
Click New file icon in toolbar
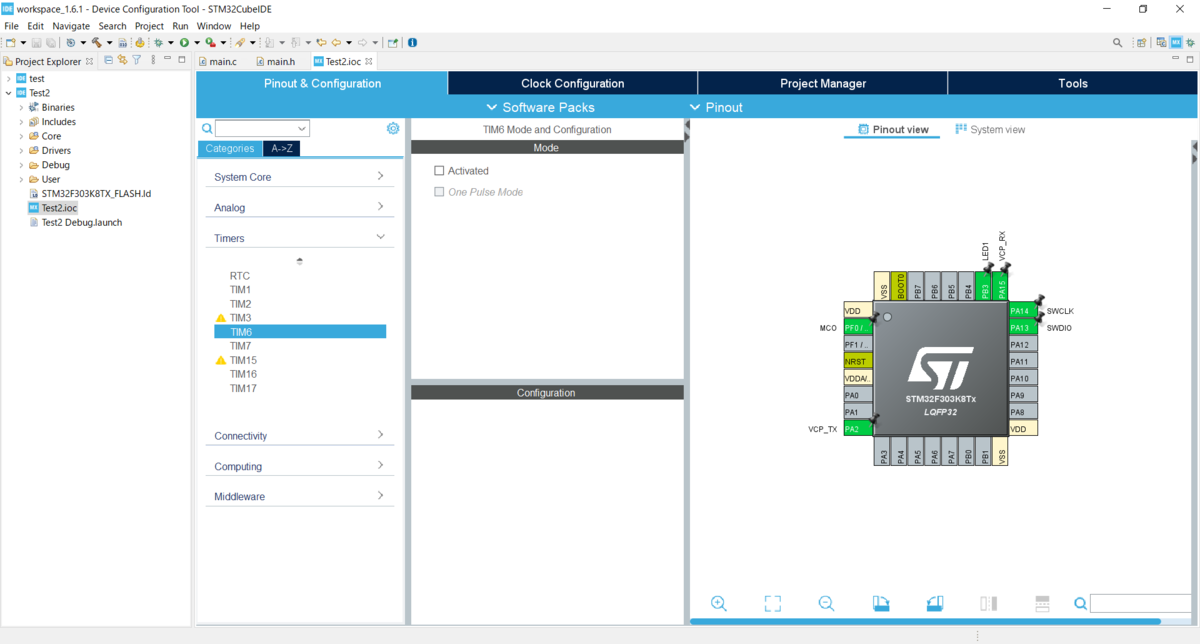(10, 43)
